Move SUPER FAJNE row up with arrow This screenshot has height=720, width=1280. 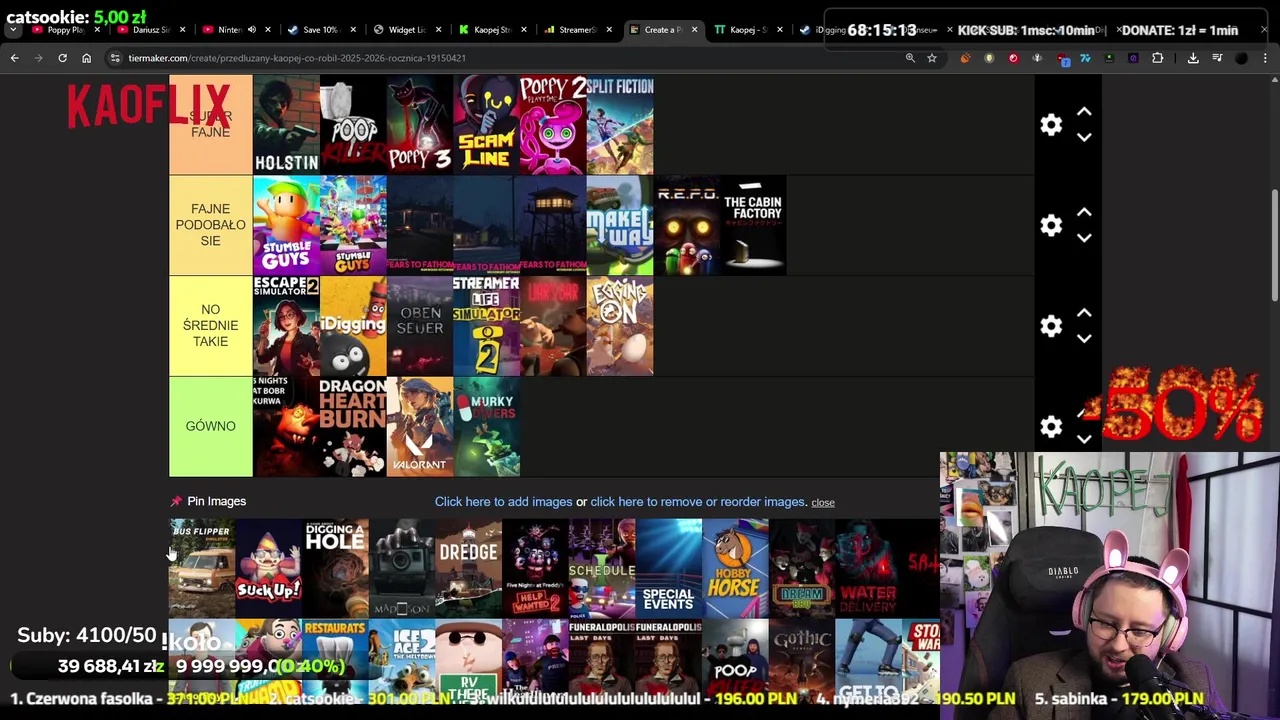click(1084, 112)
